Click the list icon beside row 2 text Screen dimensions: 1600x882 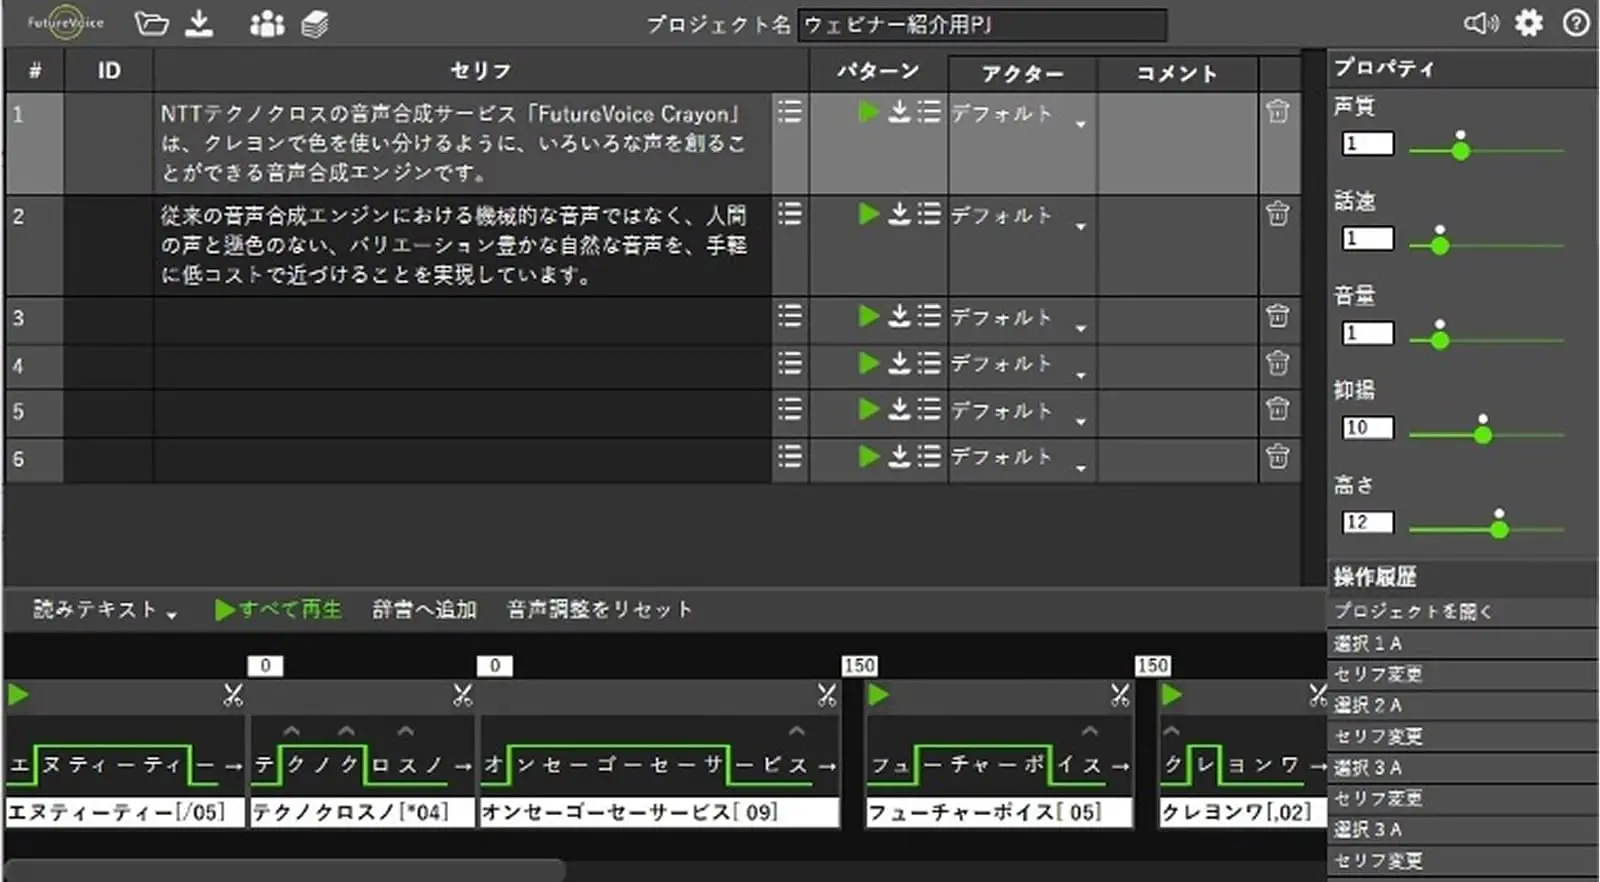pos(790,213)
